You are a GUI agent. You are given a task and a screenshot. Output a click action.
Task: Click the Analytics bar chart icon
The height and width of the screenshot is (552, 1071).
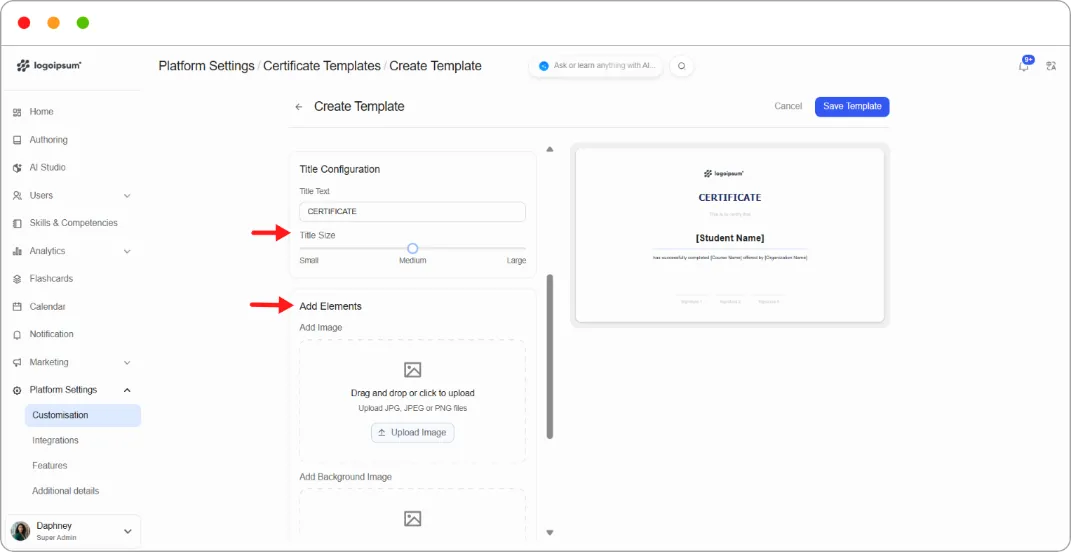[17, 251]
